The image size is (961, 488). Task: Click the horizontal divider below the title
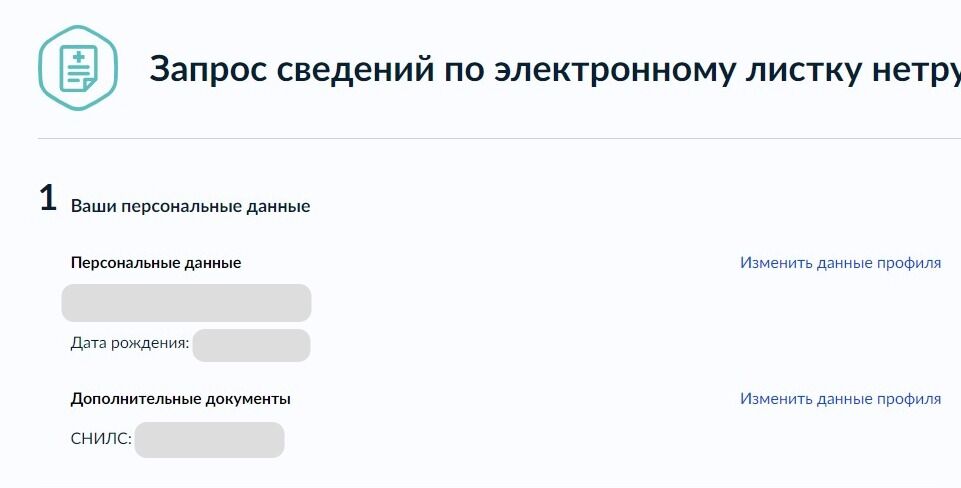(x=499, y=139)
